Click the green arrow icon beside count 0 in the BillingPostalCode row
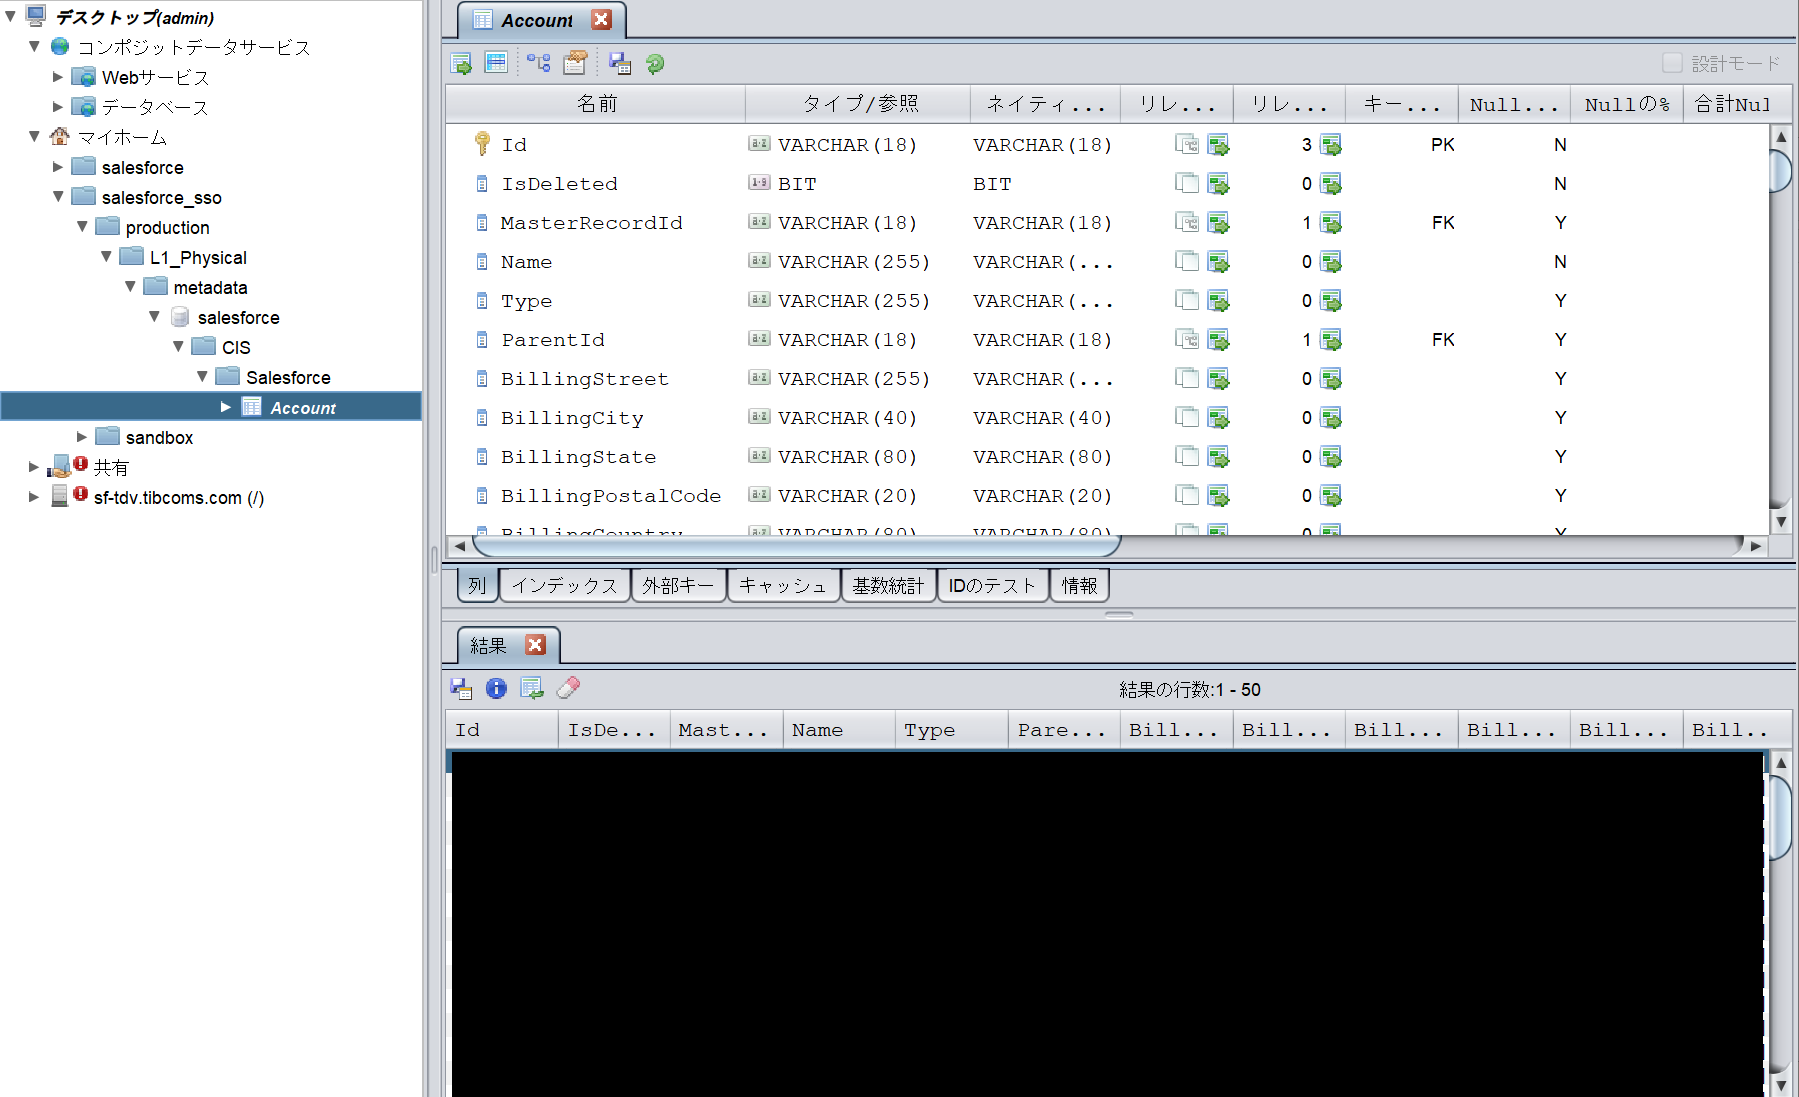 pos(1331,496)
